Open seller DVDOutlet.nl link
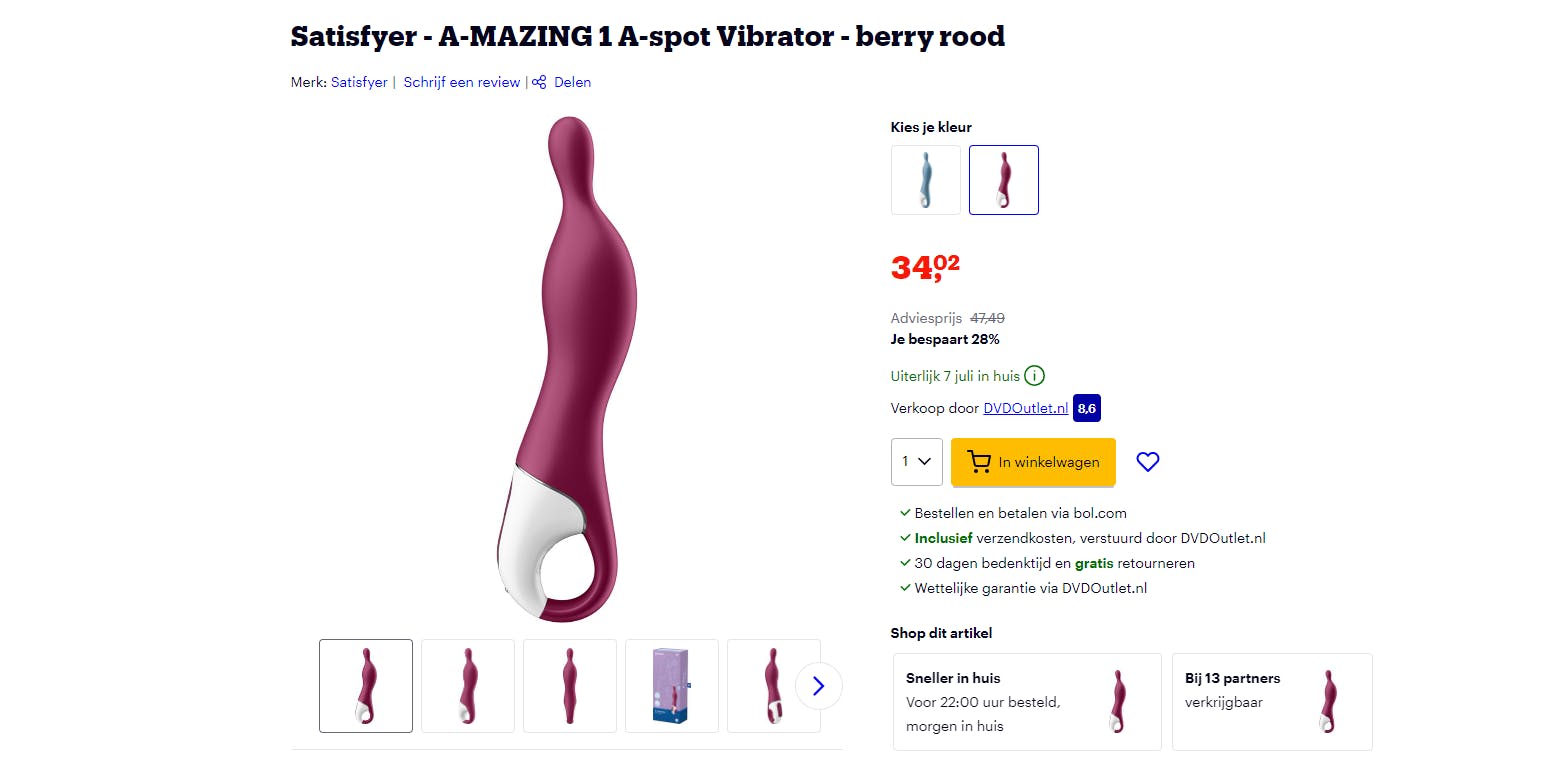Screen dimensions: 1556x761 click(1026, 408)
